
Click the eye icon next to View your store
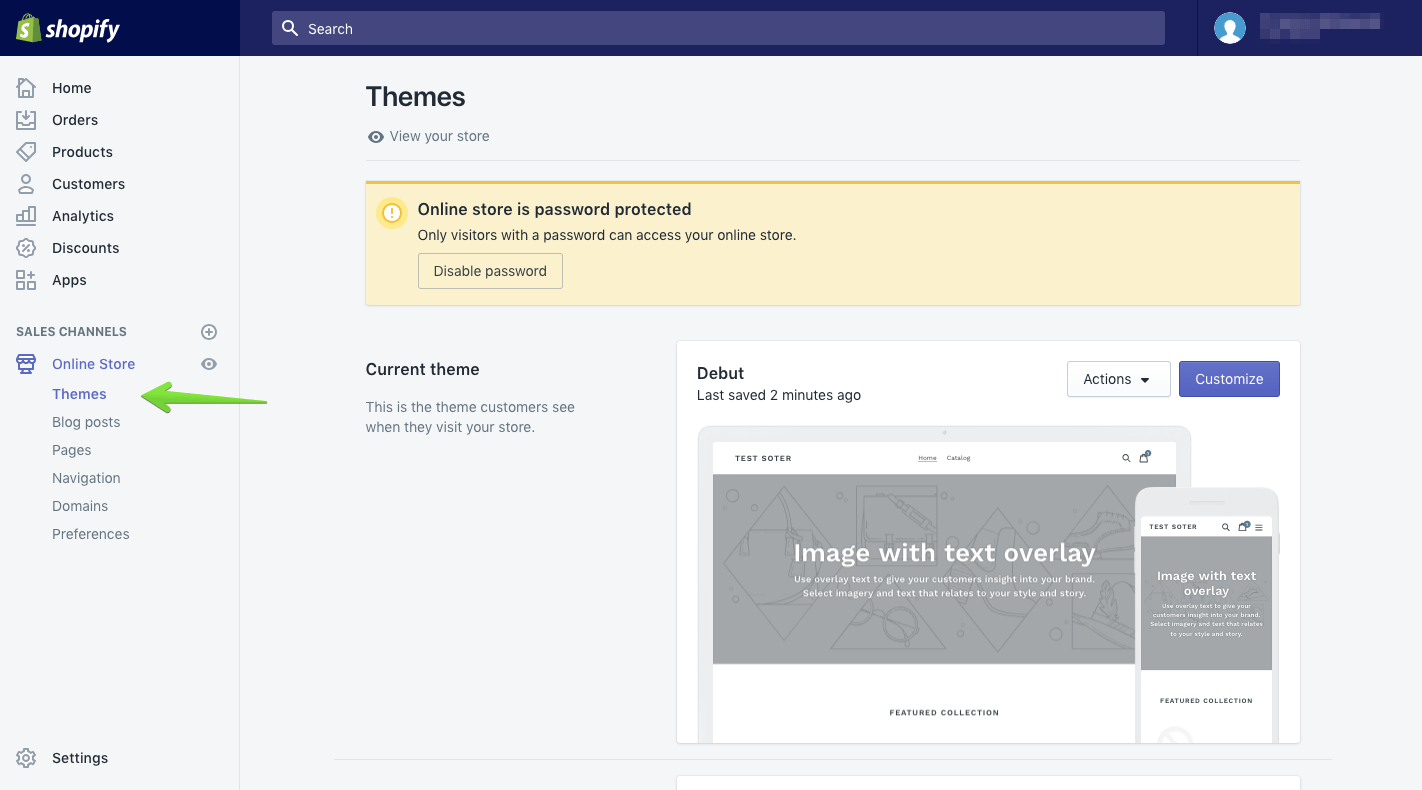pyautogui.click(x=375, y=136)
